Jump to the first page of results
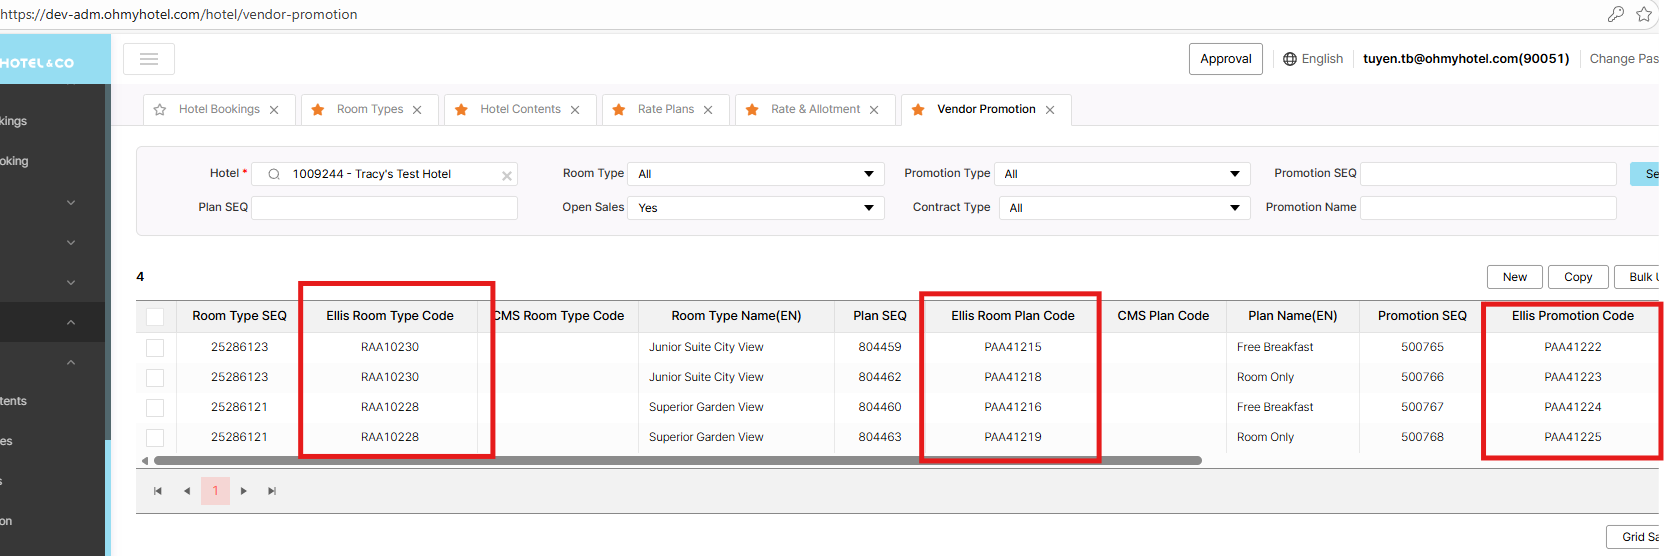This screenshot has width=1664, height=556. (x=158, y=491)
